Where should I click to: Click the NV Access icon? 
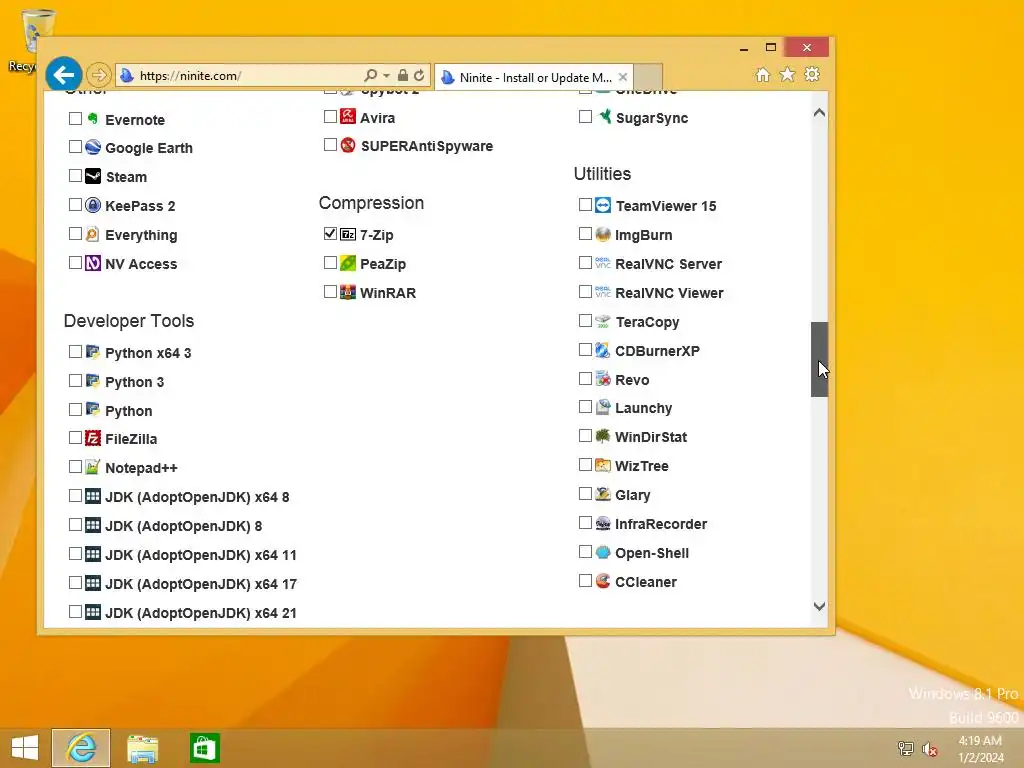93,263
